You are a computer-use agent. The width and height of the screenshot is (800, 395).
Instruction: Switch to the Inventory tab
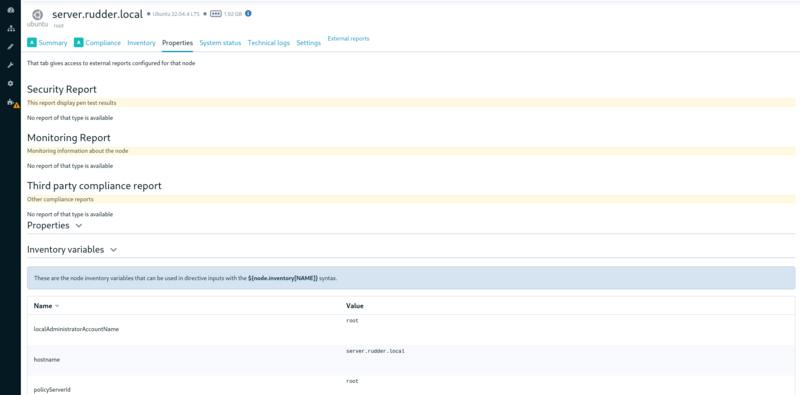click(141, 43)
